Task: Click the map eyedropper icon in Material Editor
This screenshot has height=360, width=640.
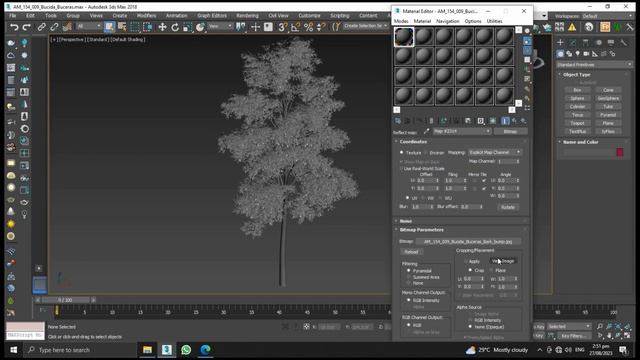Action: [427, 131]
